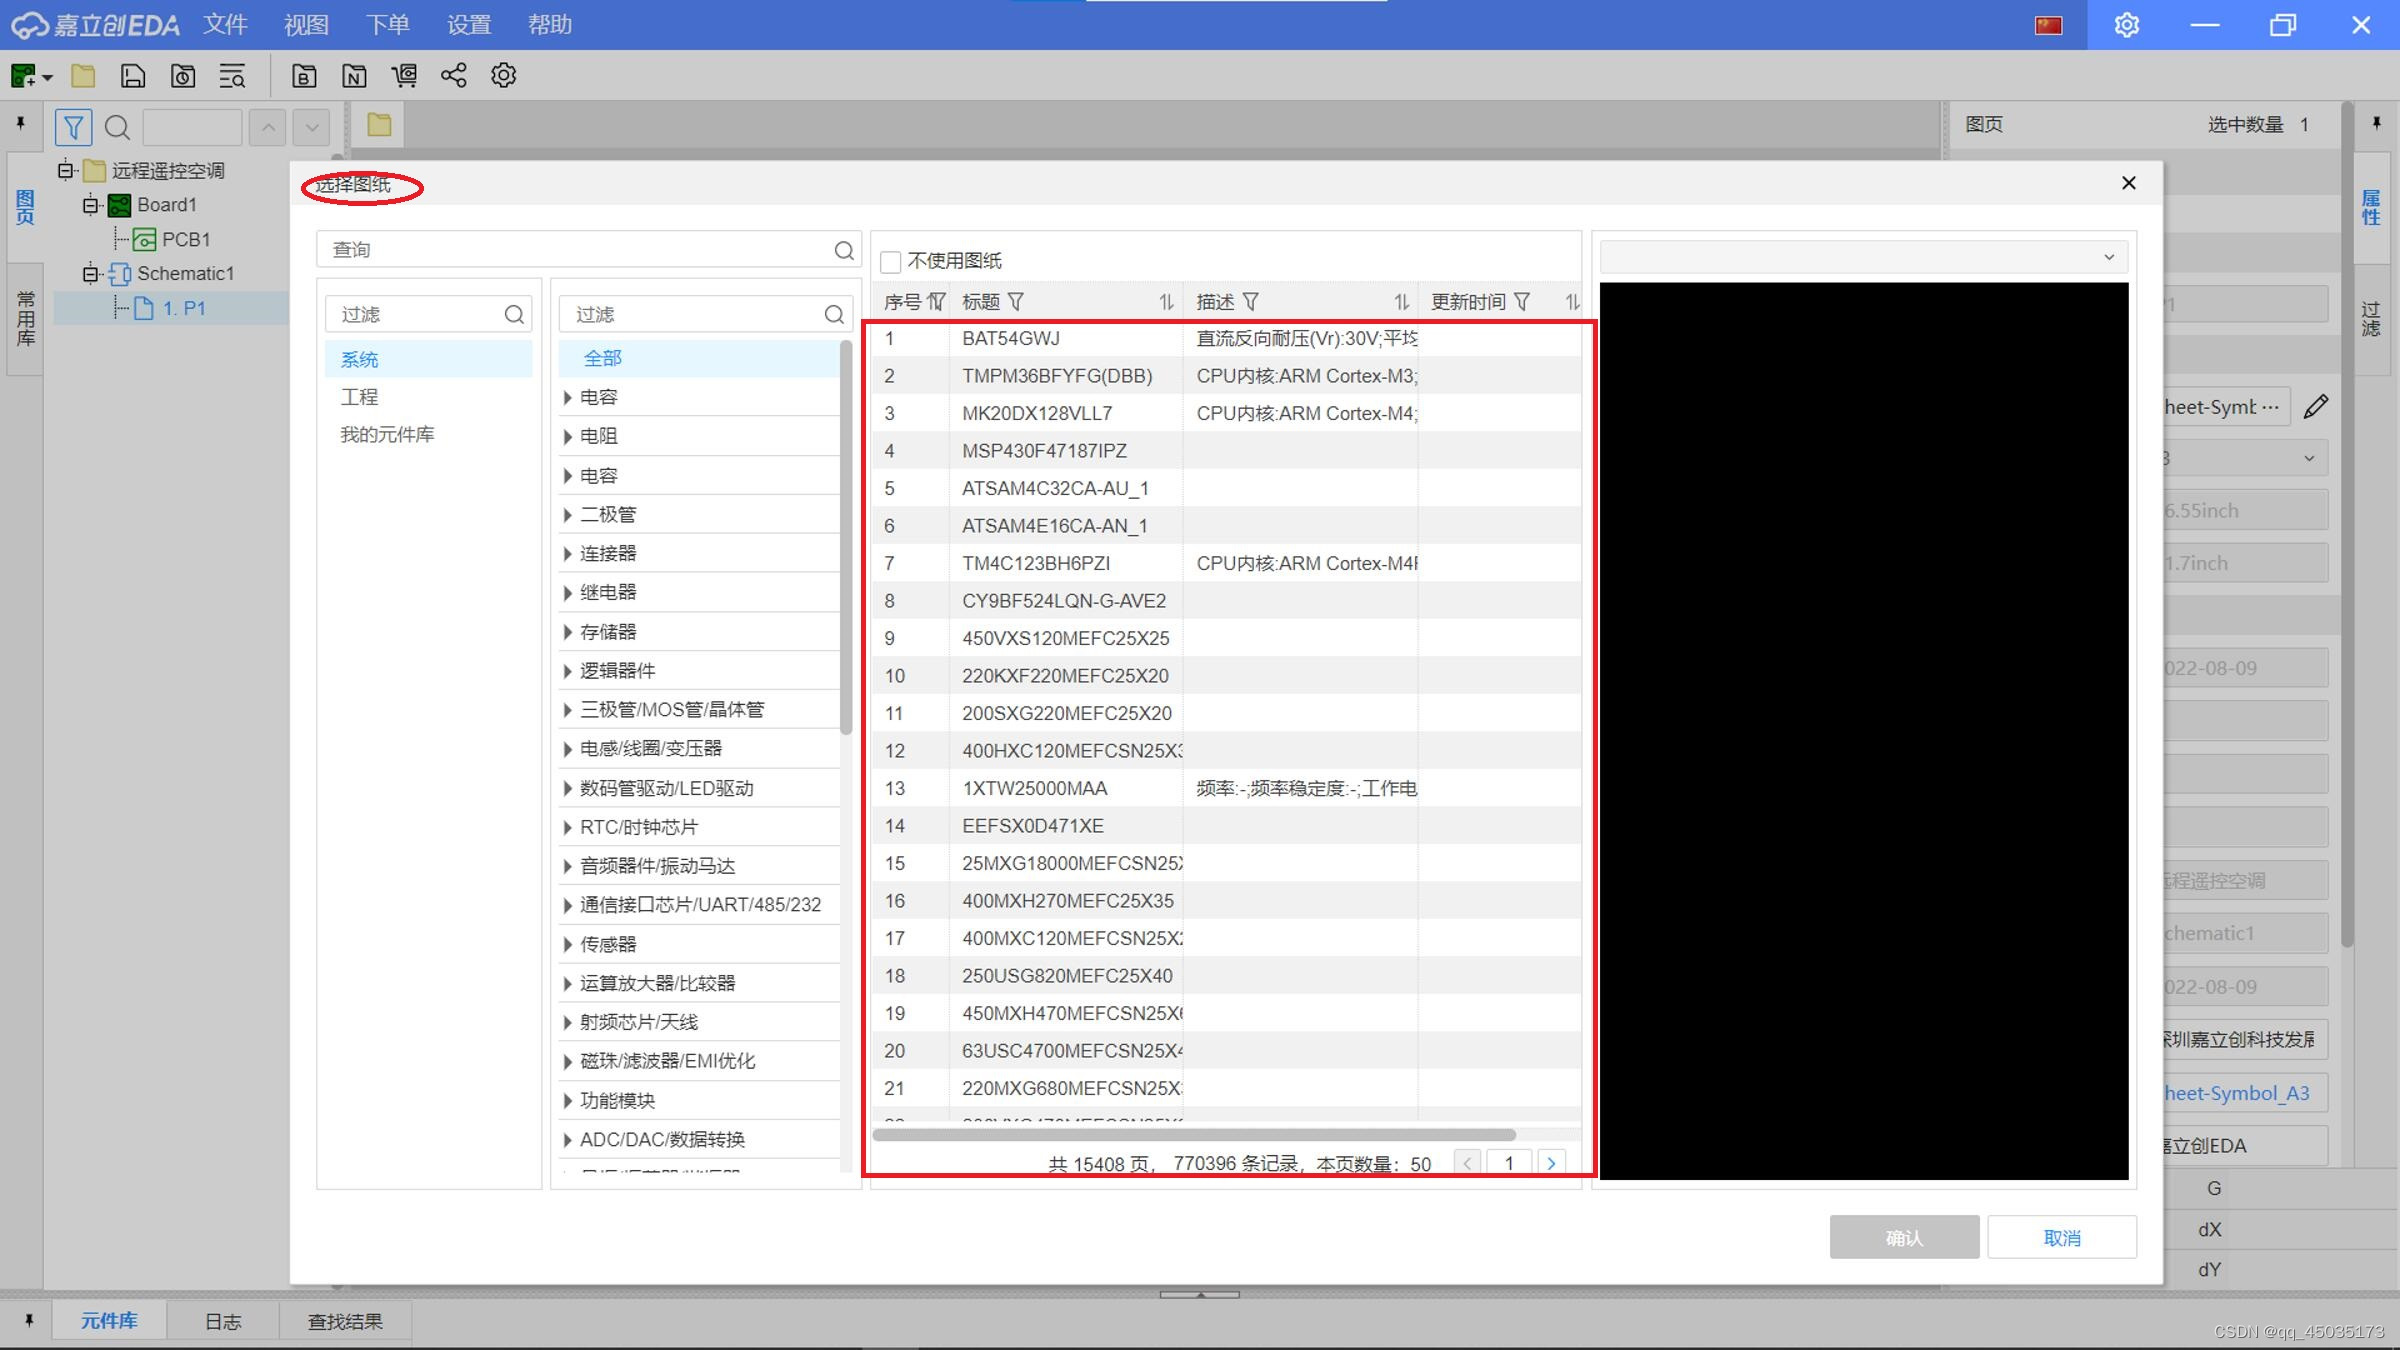Select the 我的元件库 library source
Screen dimensions: 2400x1350
pyautogui.click(x=428, y=435)
